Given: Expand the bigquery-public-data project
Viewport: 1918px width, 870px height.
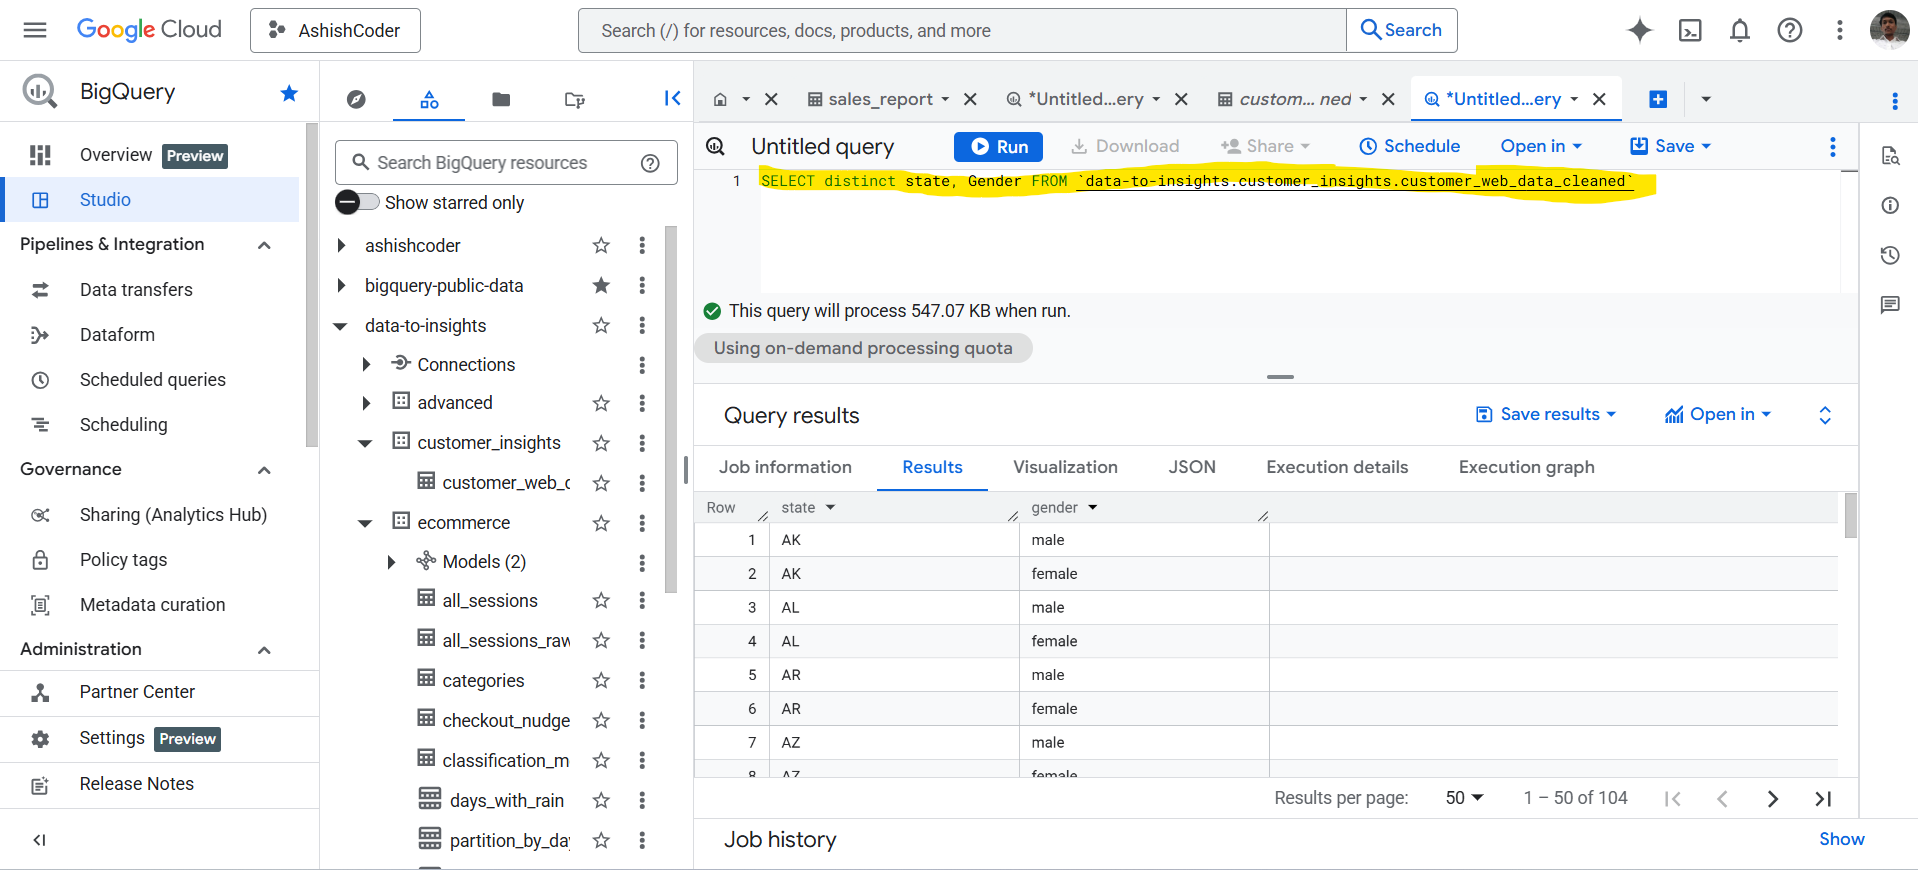Looking at the screenshot, I should (x=341, y=285).
